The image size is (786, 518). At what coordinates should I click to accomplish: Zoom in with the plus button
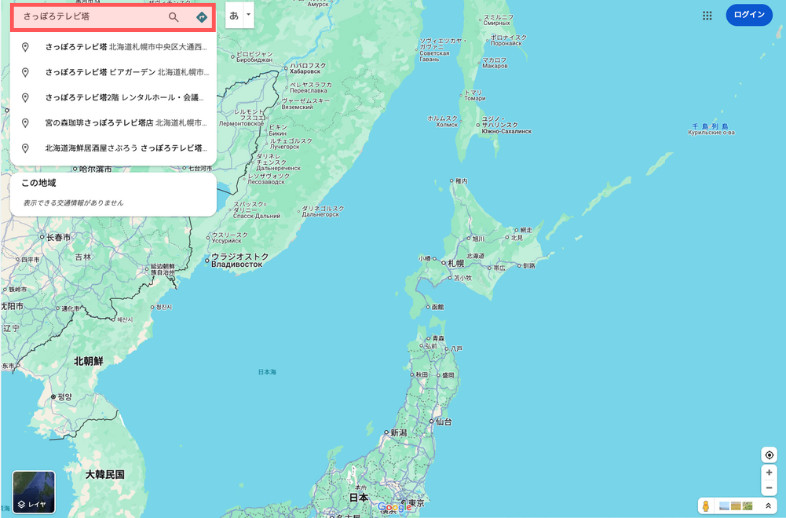(768, 472)
